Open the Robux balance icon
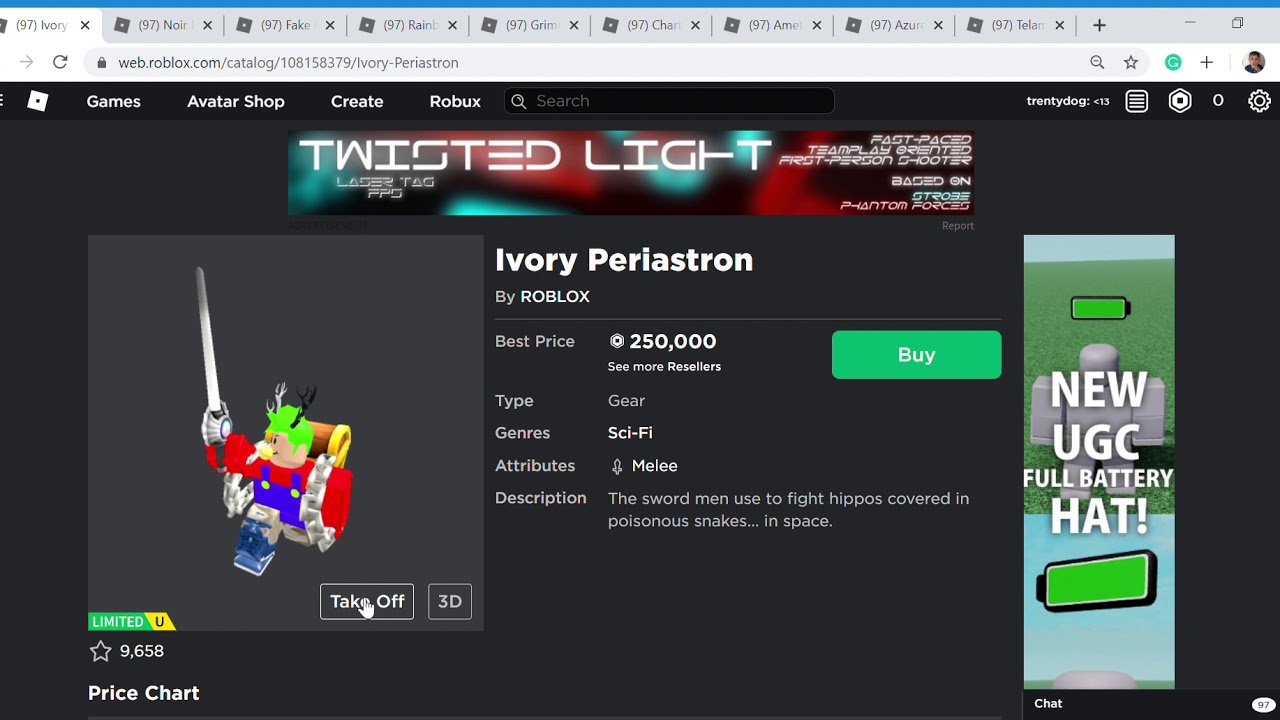1280x720 pixels. click(x=1180, y=101)
